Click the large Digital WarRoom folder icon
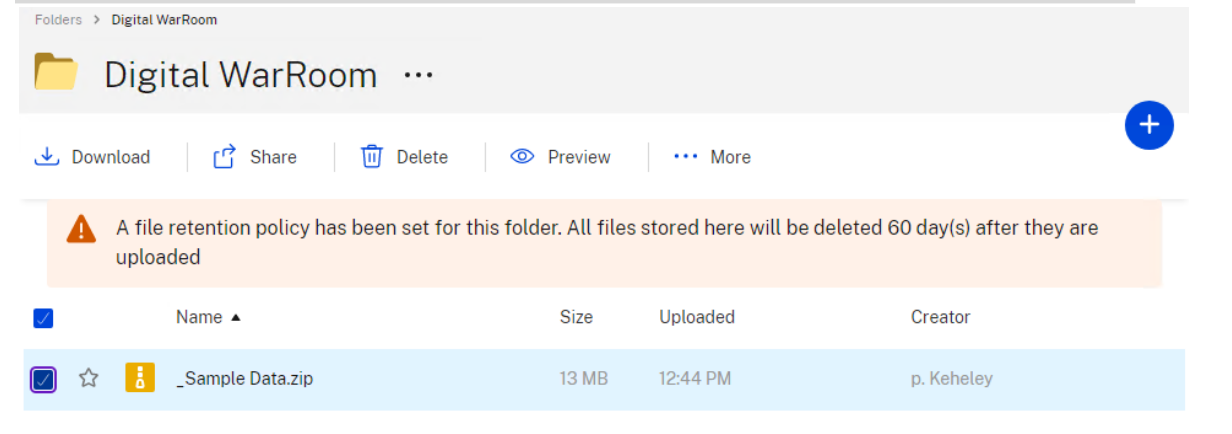Screen dimensions: 1232x434 (x=56, y=73)
